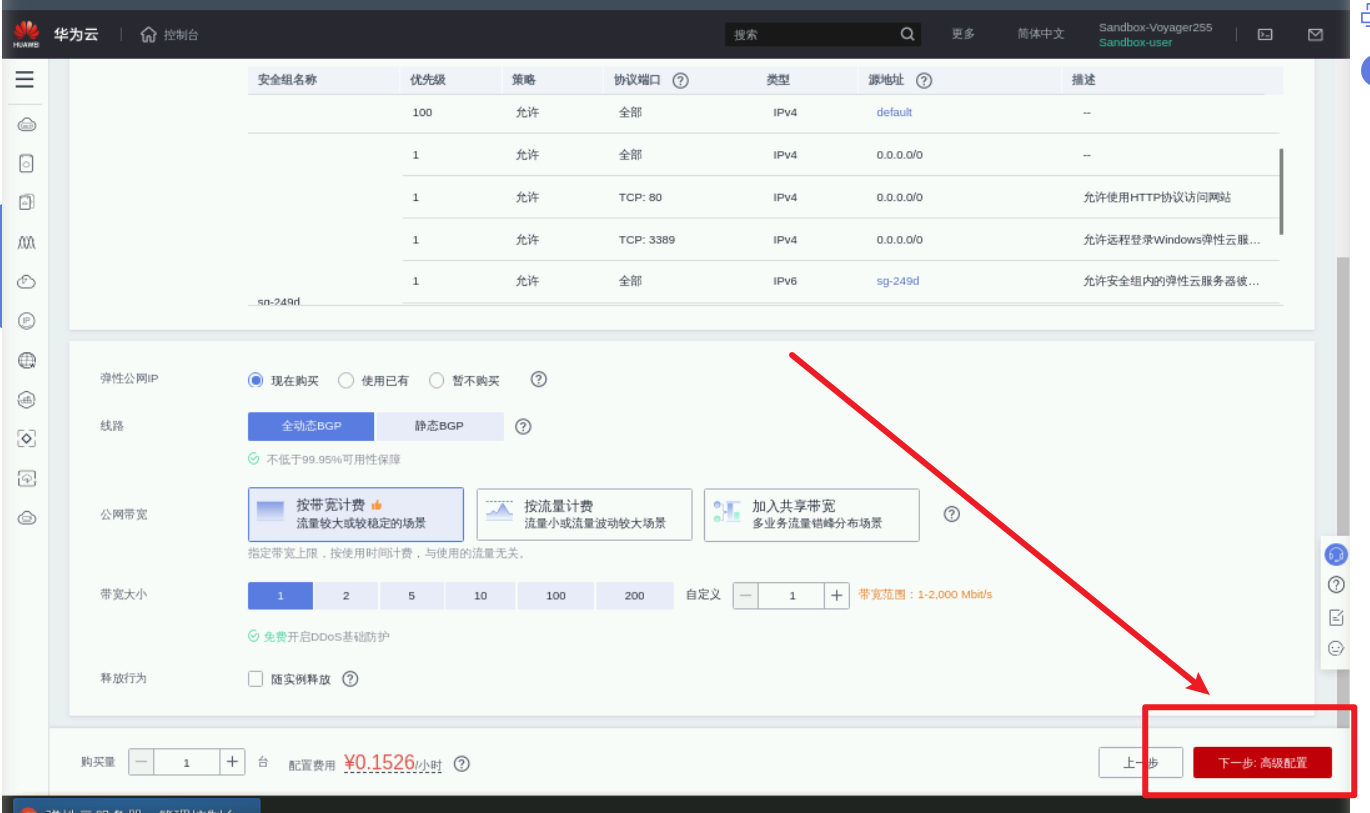The image size is (1370, 813).
Task: Open the mail messages icon
Action: (x=1315, y=34)
